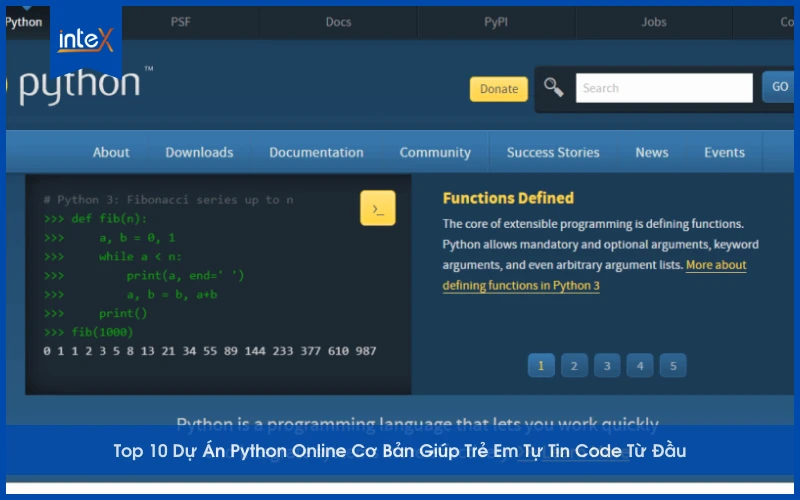Screen dimensions: 800x500
Task: Click the Fibonacci output number line
Action: tap(210, 351)
